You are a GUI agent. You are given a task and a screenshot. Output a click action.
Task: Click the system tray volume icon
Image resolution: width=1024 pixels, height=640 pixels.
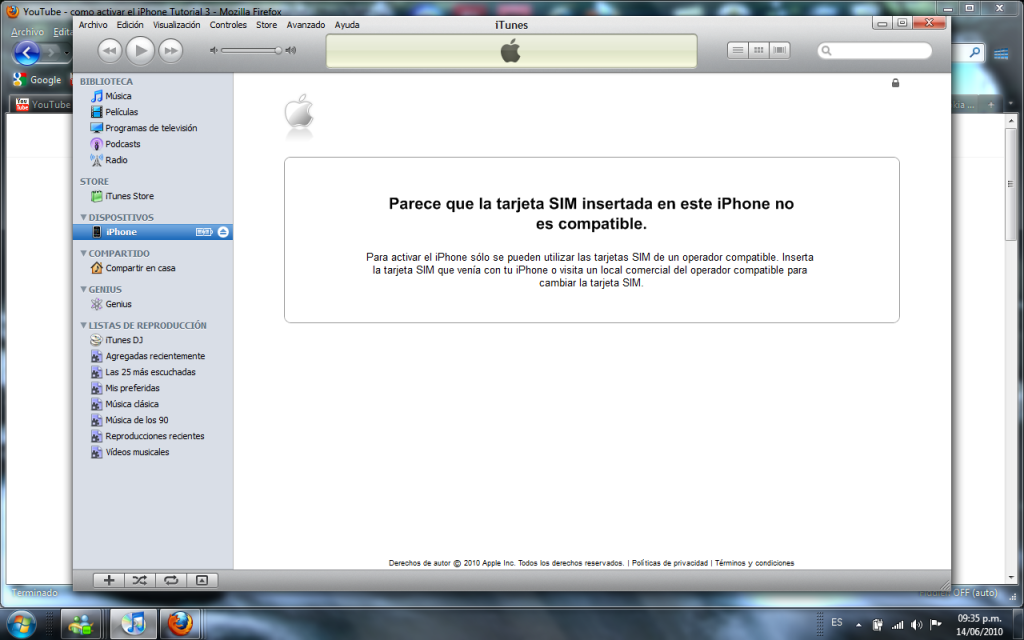point(916,625)
